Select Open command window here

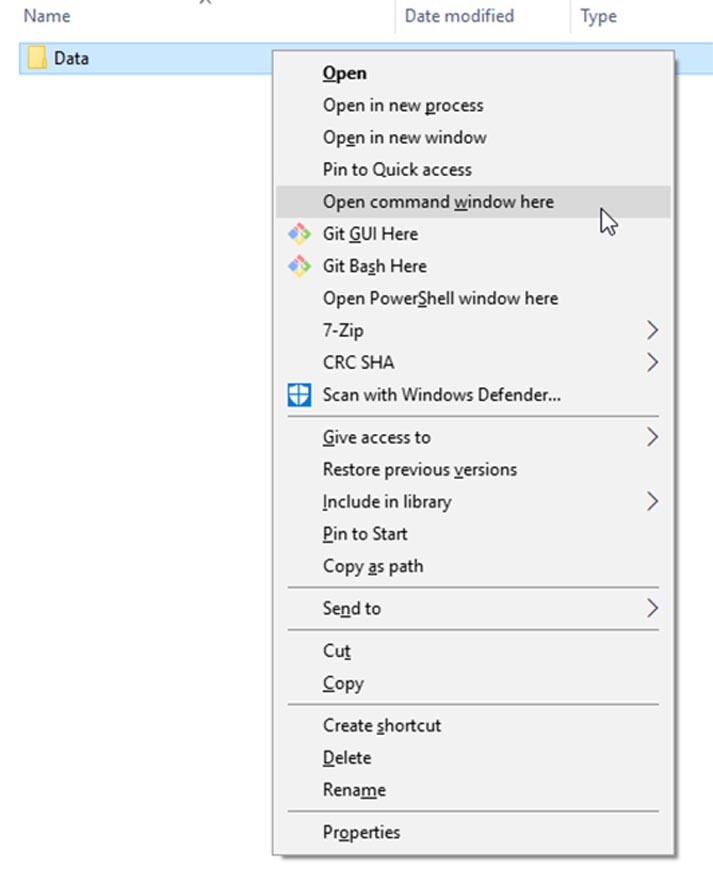point(438,202)
